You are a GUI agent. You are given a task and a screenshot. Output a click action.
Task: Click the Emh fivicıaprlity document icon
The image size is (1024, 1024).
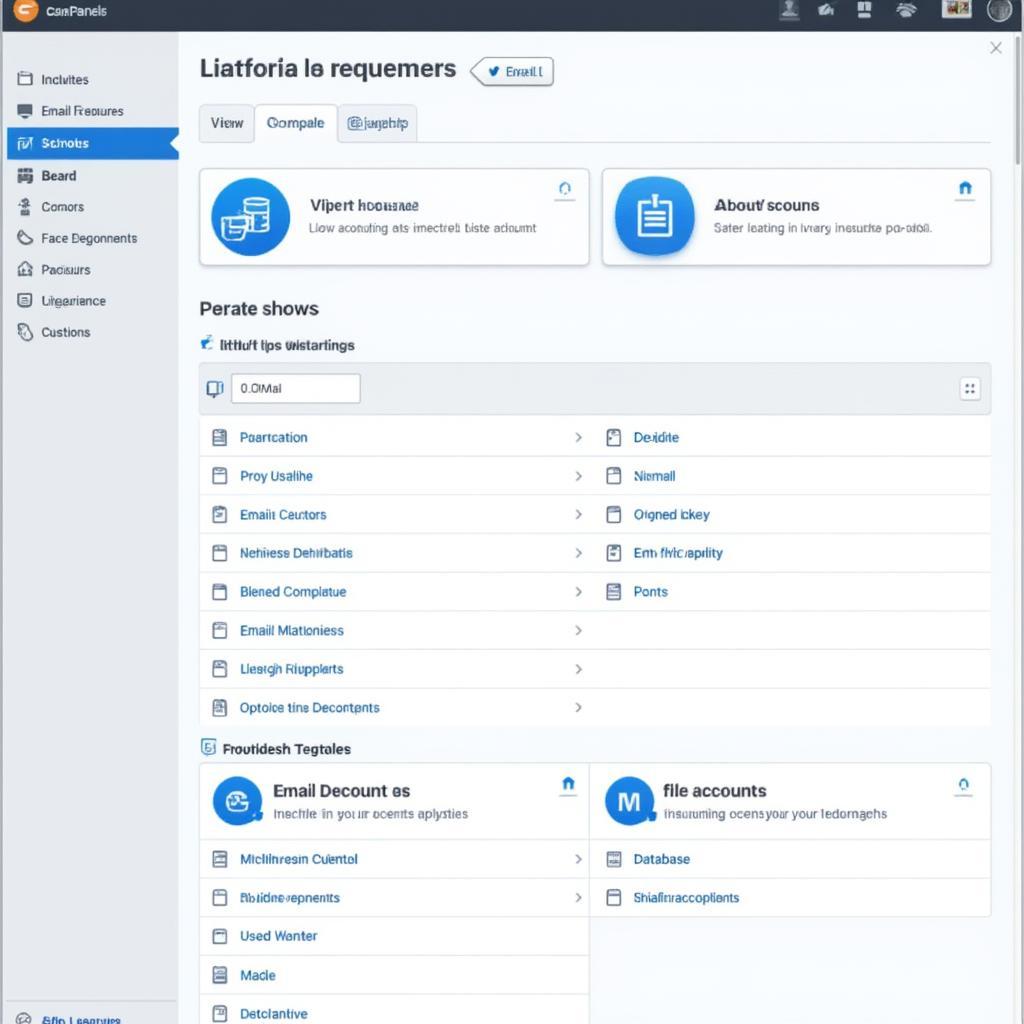[x=613, y=553]
